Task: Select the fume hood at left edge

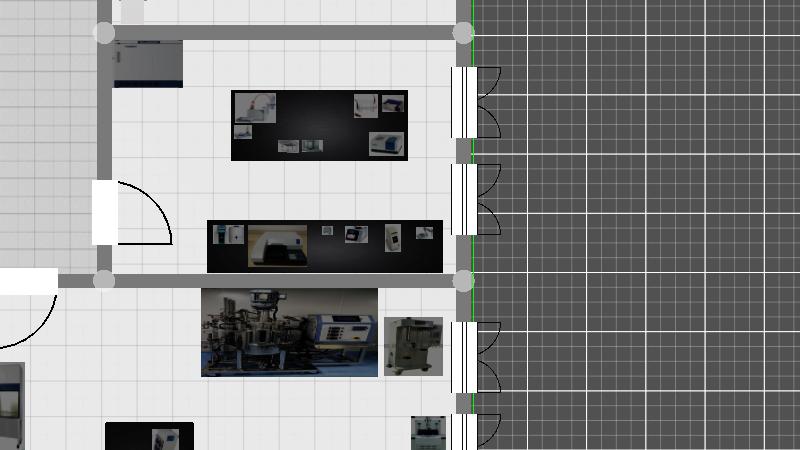Action: (x=10, y=405)
